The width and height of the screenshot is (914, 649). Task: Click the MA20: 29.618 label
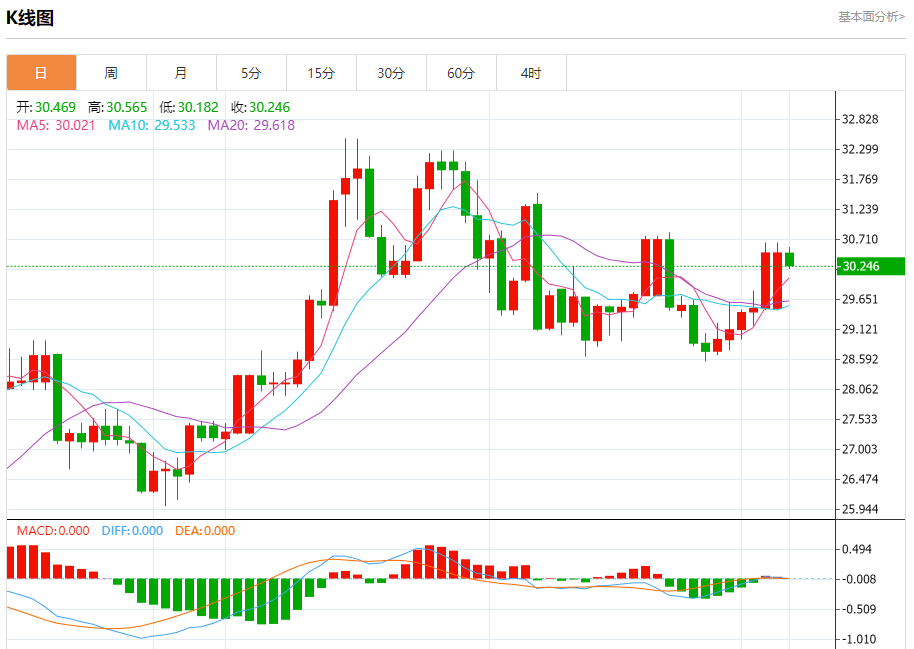(251, 125)
